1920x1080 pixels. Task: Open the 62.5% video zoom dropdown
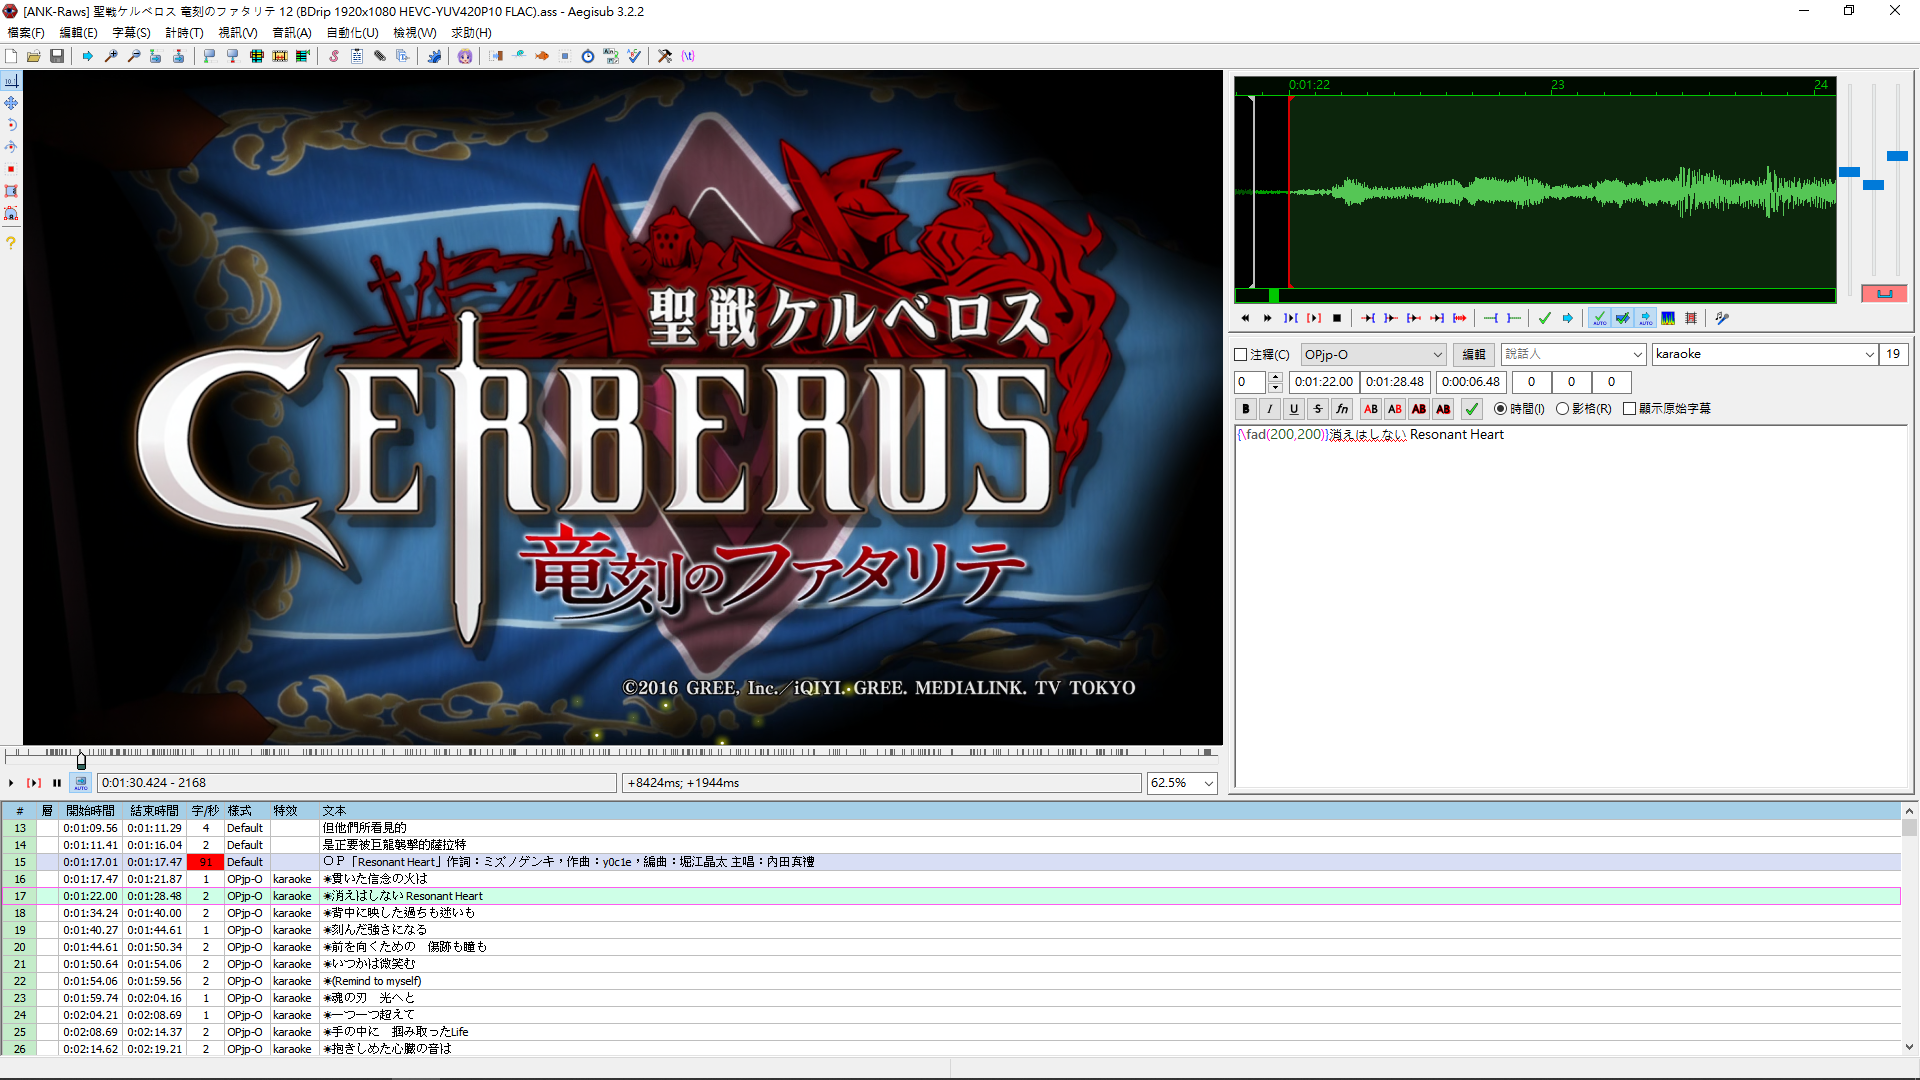click(1182, 783)
